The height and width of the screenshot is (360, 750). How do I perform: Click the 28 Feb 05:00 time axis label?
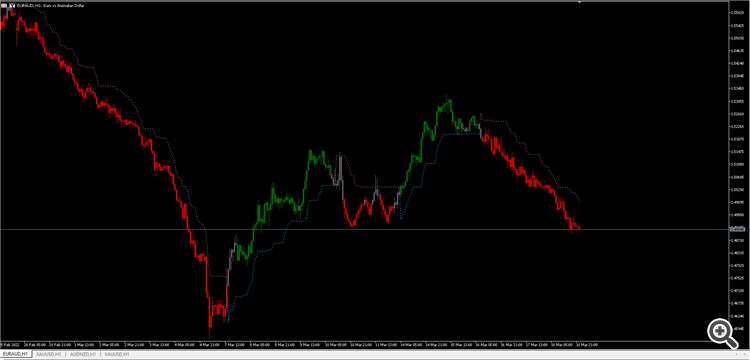pyautogui.click(x=35, y=345)
